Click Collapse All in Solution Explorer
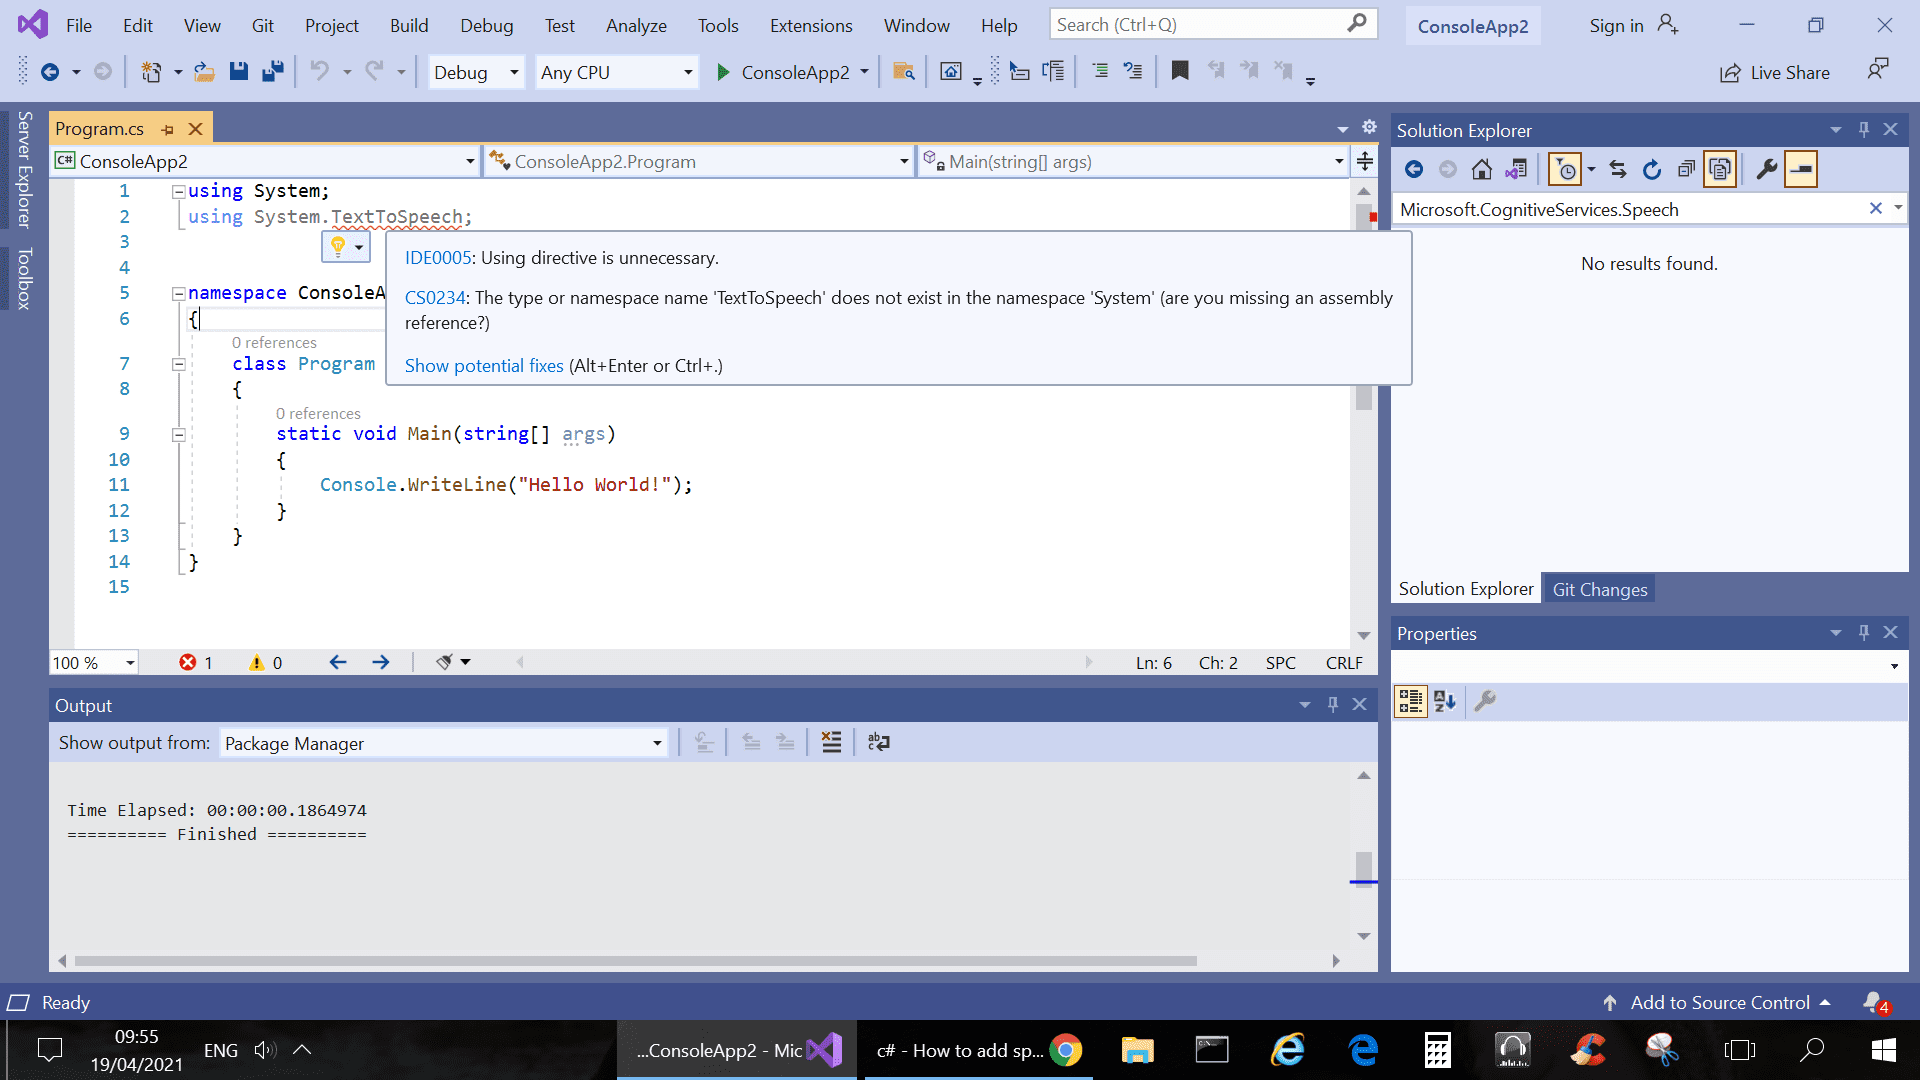The image size is (1920, 1080). tap(1686, 170)
